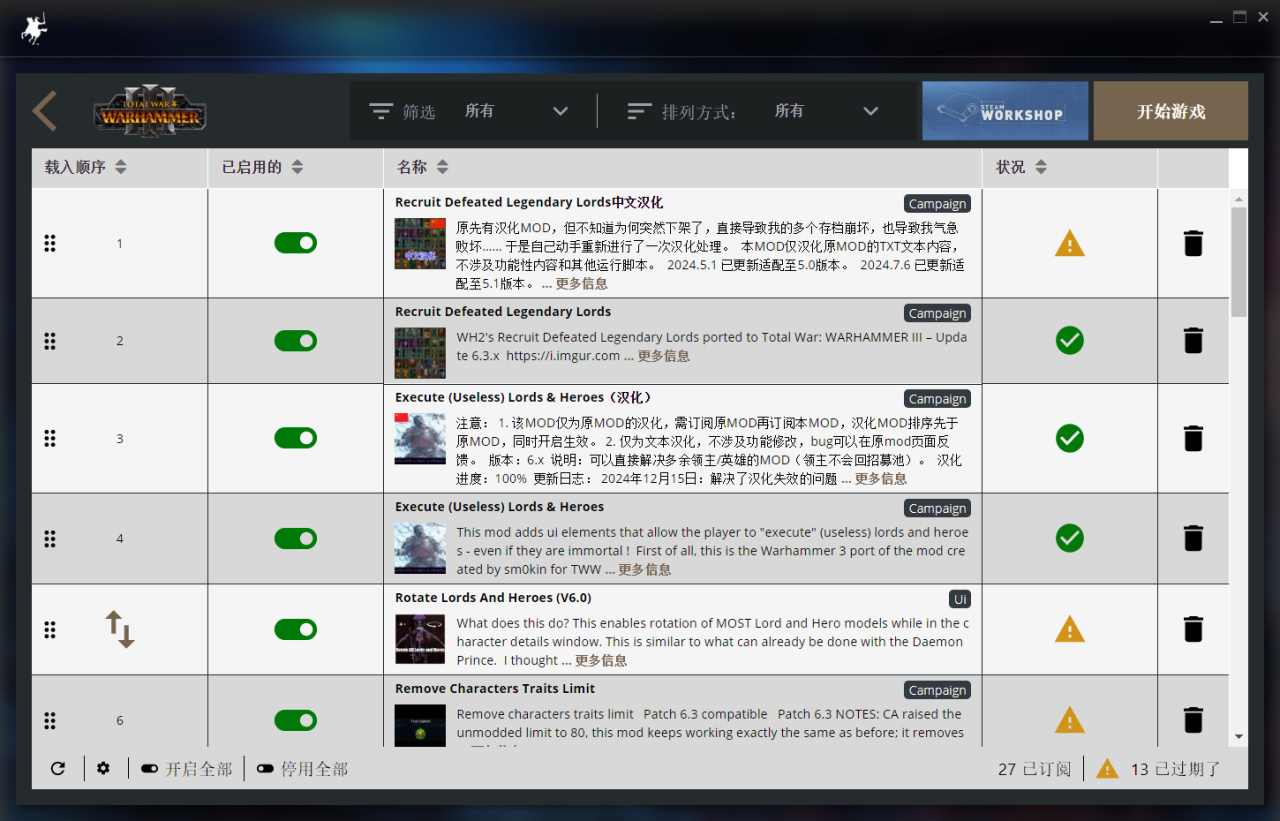Delete the Execute (Useless) Lords & Heroes（汉化）mod

pos(1193,438)
